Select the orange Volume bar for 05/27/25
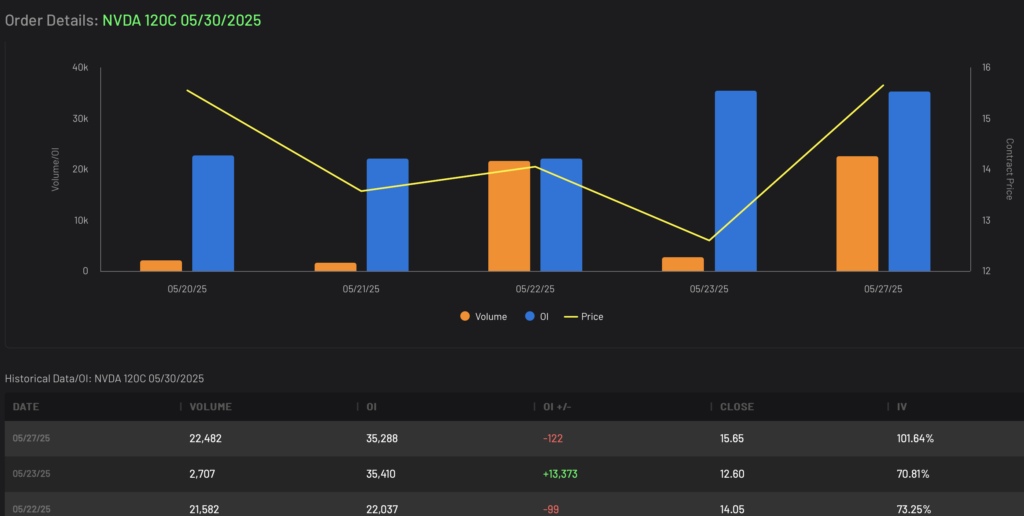This screenshot has height=516, width=1024. (x=857, y=214)
